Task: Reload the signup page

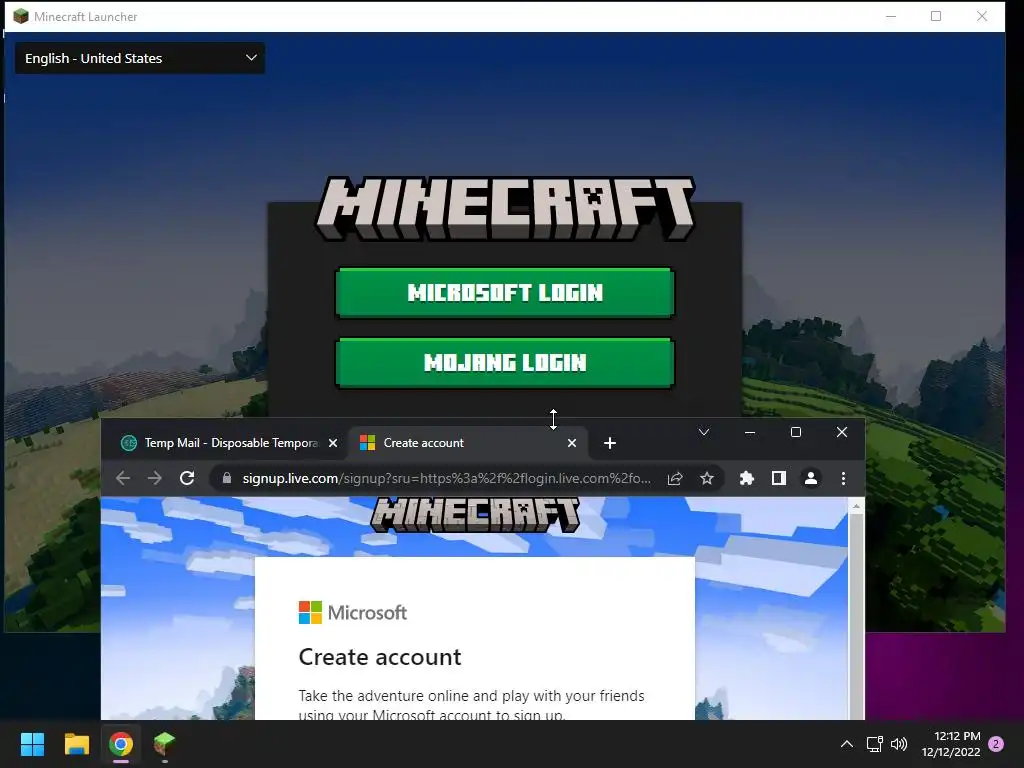Action: 187,478
